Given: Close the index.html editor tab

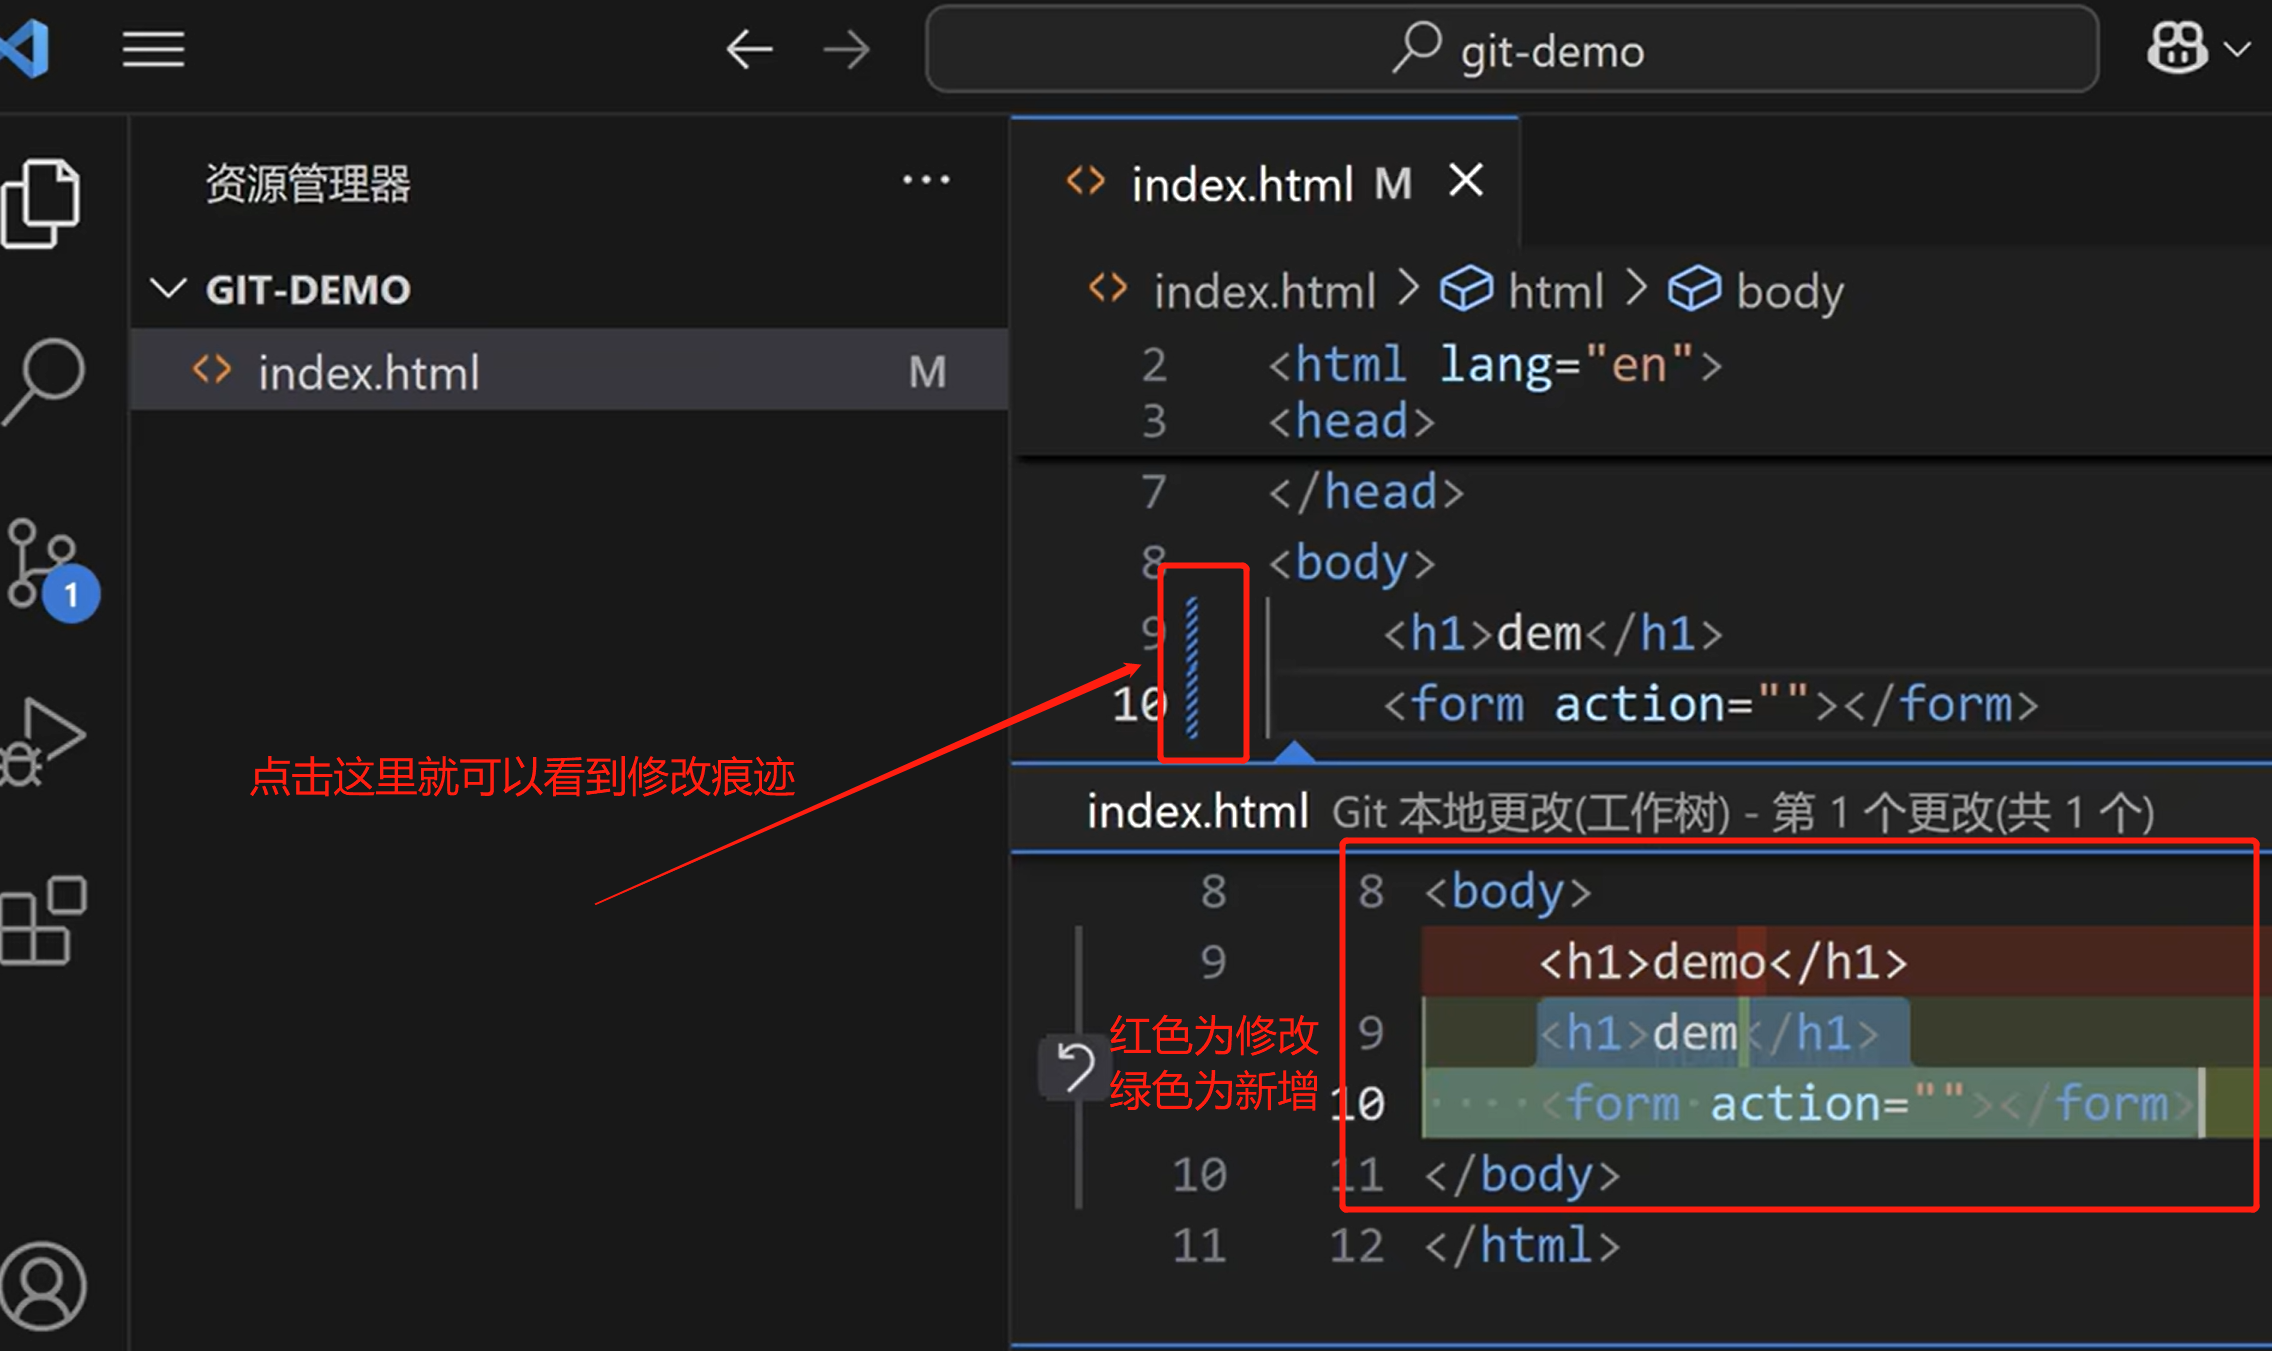Looking at the screenshot, I should point(1466,181).
